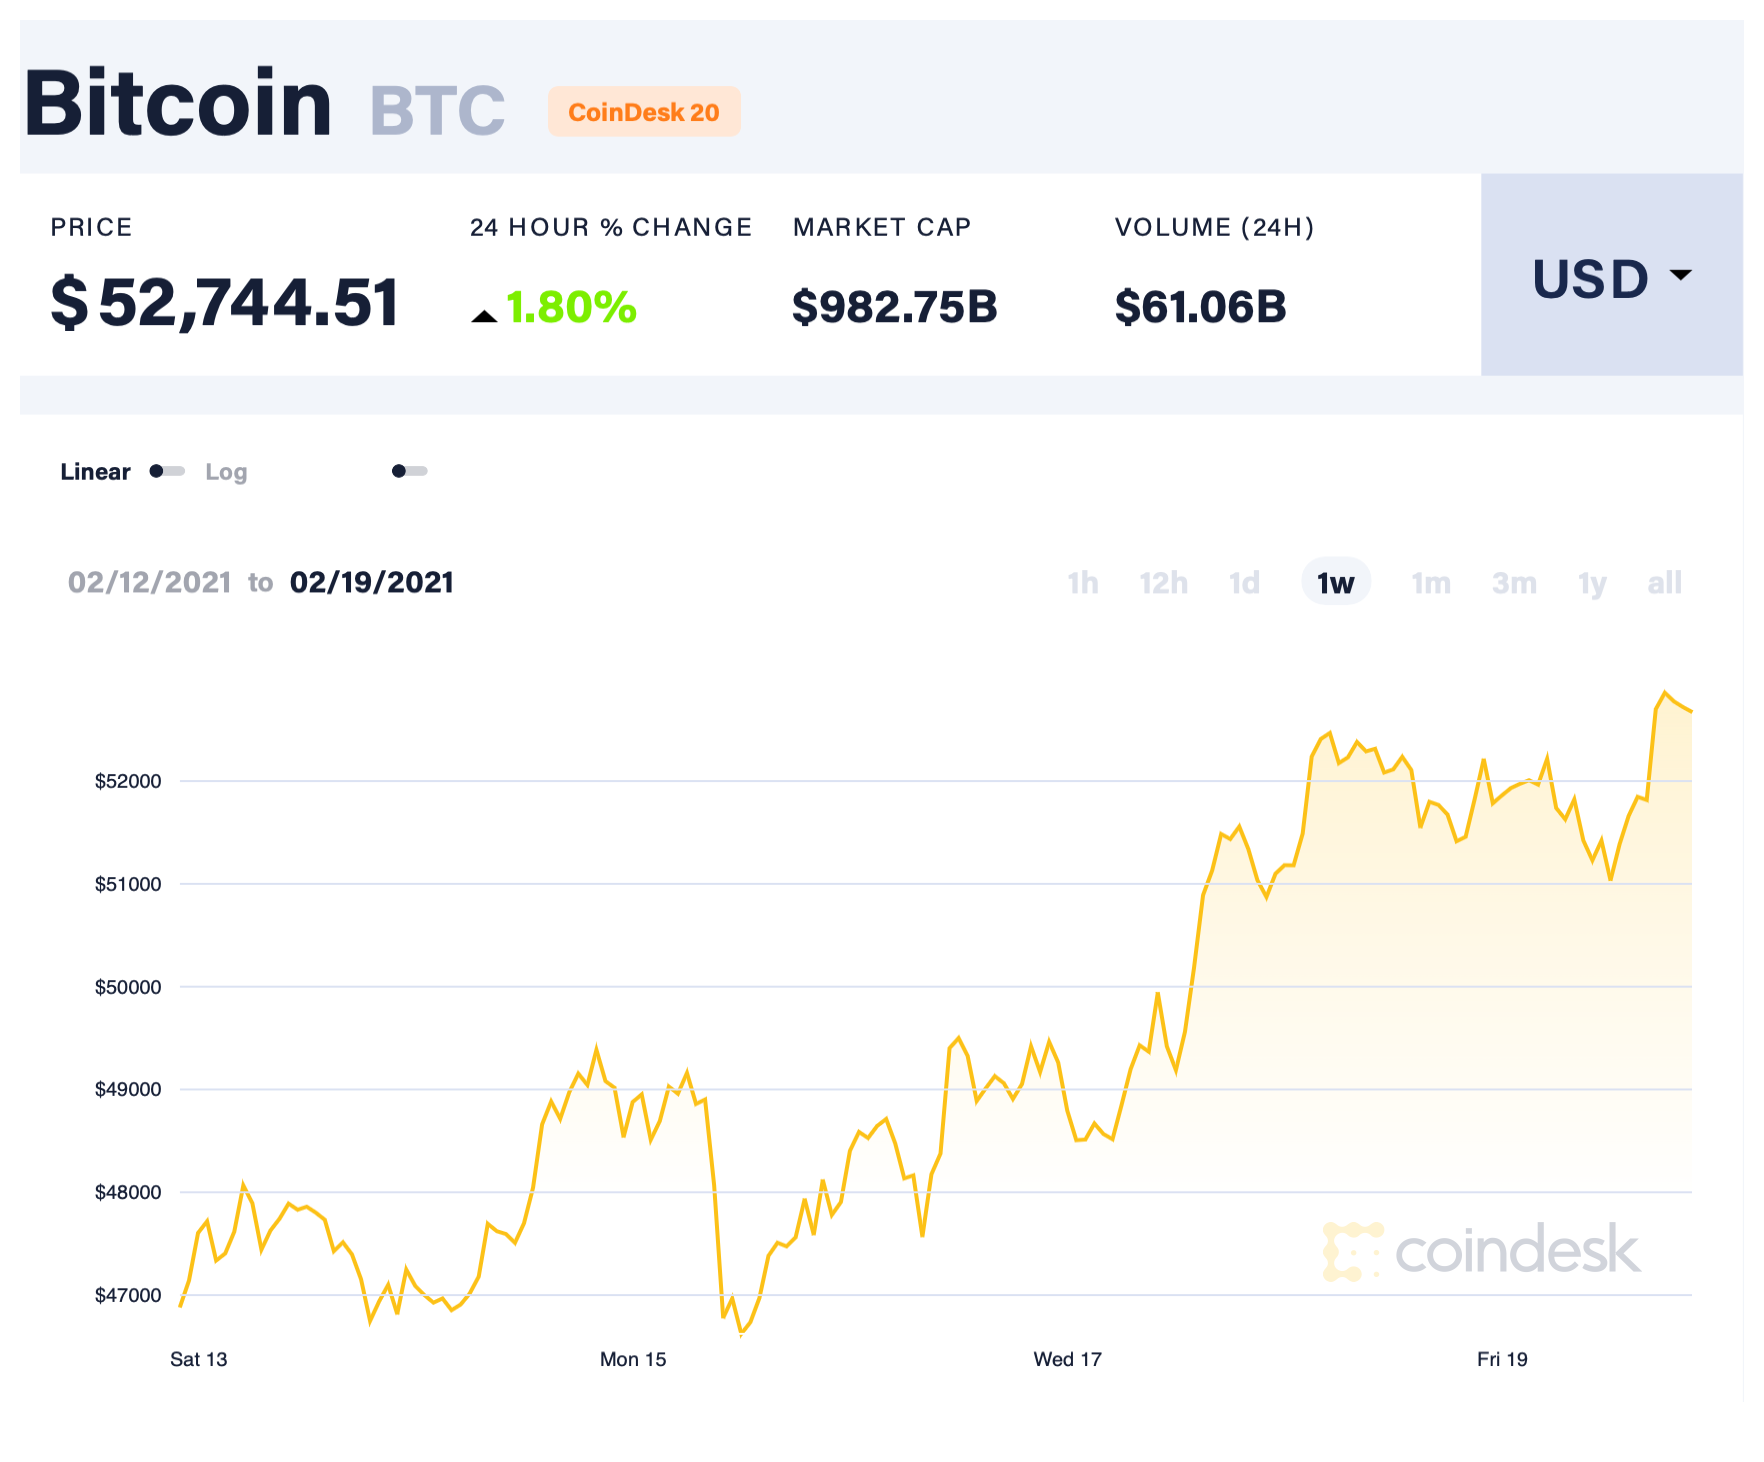Click the chart's latest price point
Viewport: 1764px width, 1462px height.
coord(1690,711)
